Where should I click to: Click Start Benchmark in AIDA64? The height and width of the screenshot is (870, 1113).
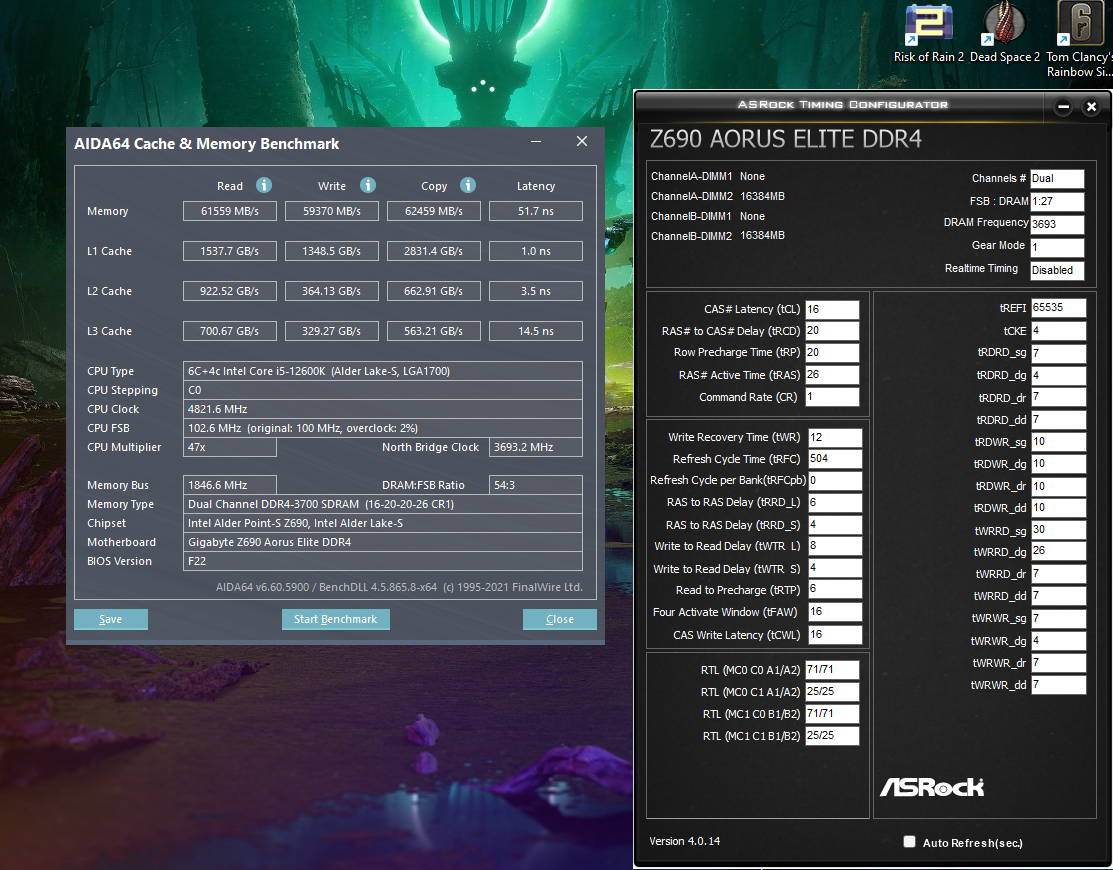point(336,619)
